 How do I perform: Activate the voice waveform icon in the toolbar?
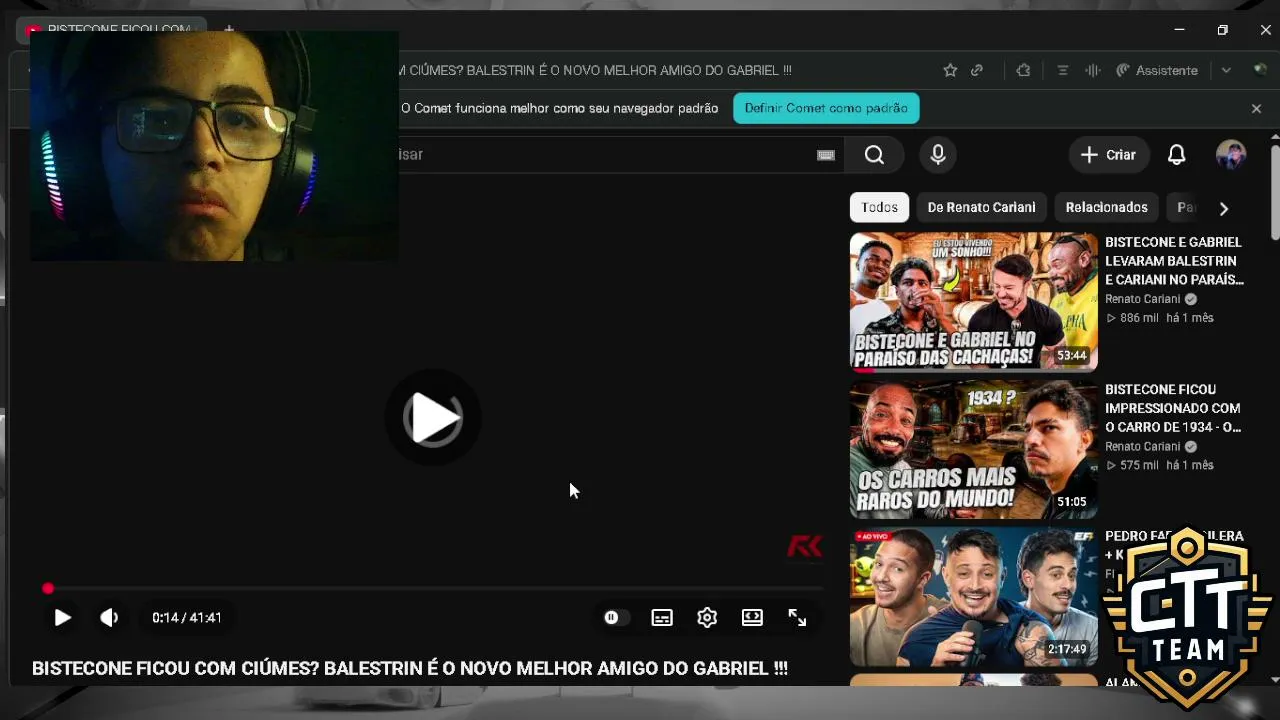[x=1093, y=70]
